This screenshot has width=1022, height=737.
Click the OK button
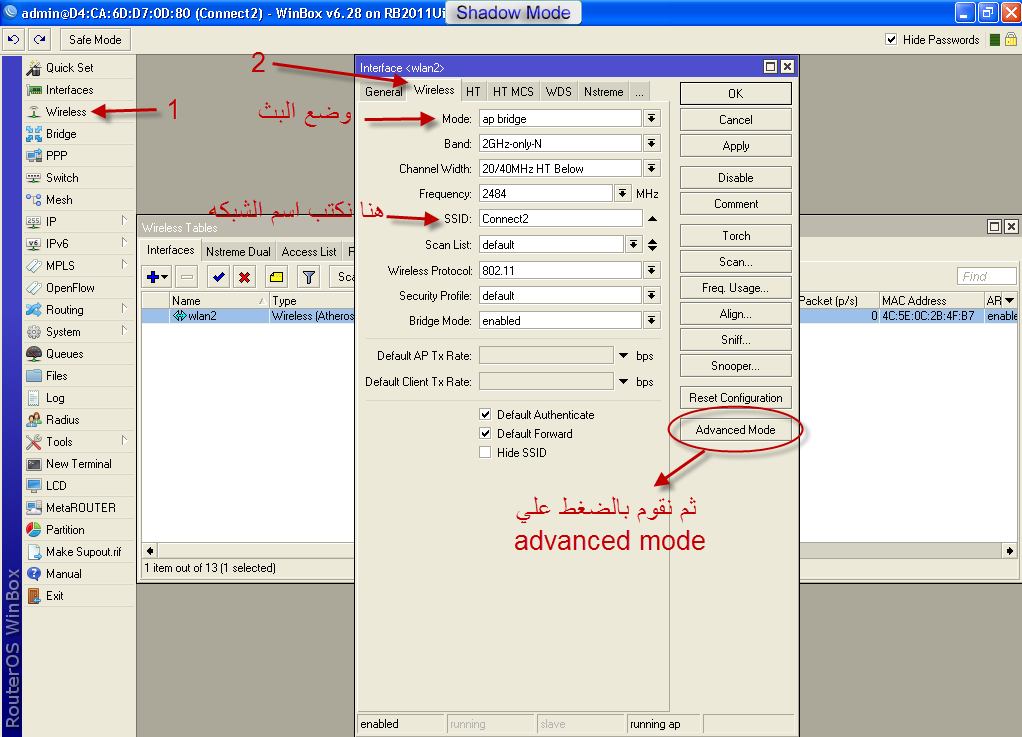[736, 94]
